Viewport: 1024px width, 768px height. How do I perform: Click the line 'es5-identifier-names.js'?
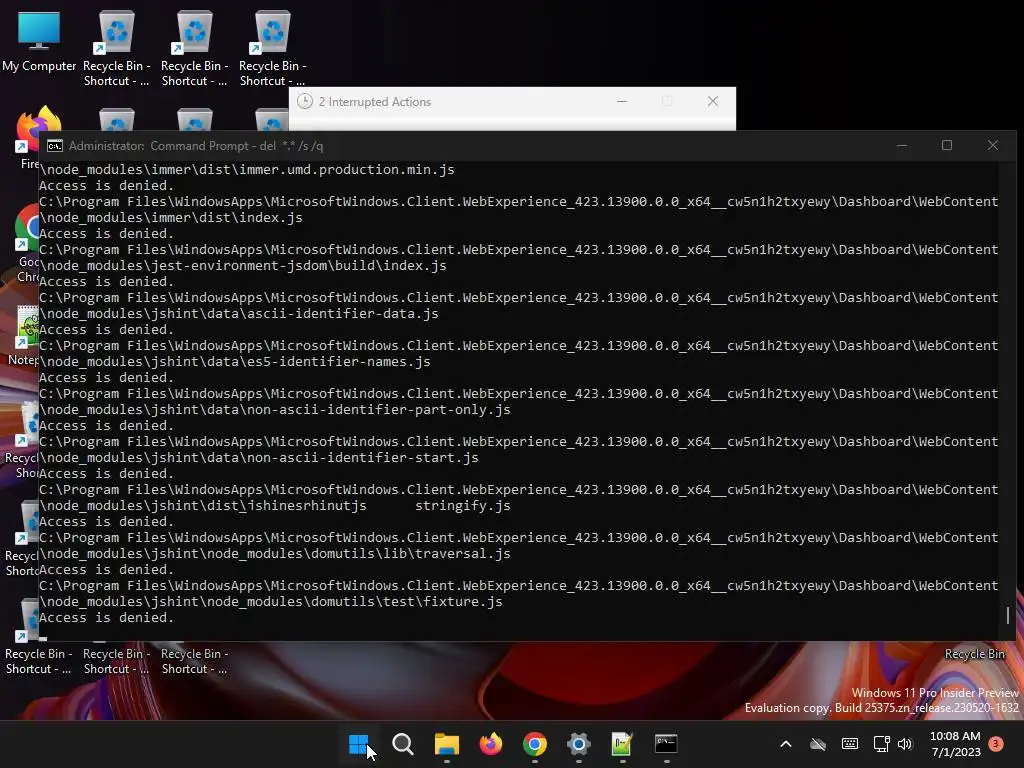pos(235,362)
